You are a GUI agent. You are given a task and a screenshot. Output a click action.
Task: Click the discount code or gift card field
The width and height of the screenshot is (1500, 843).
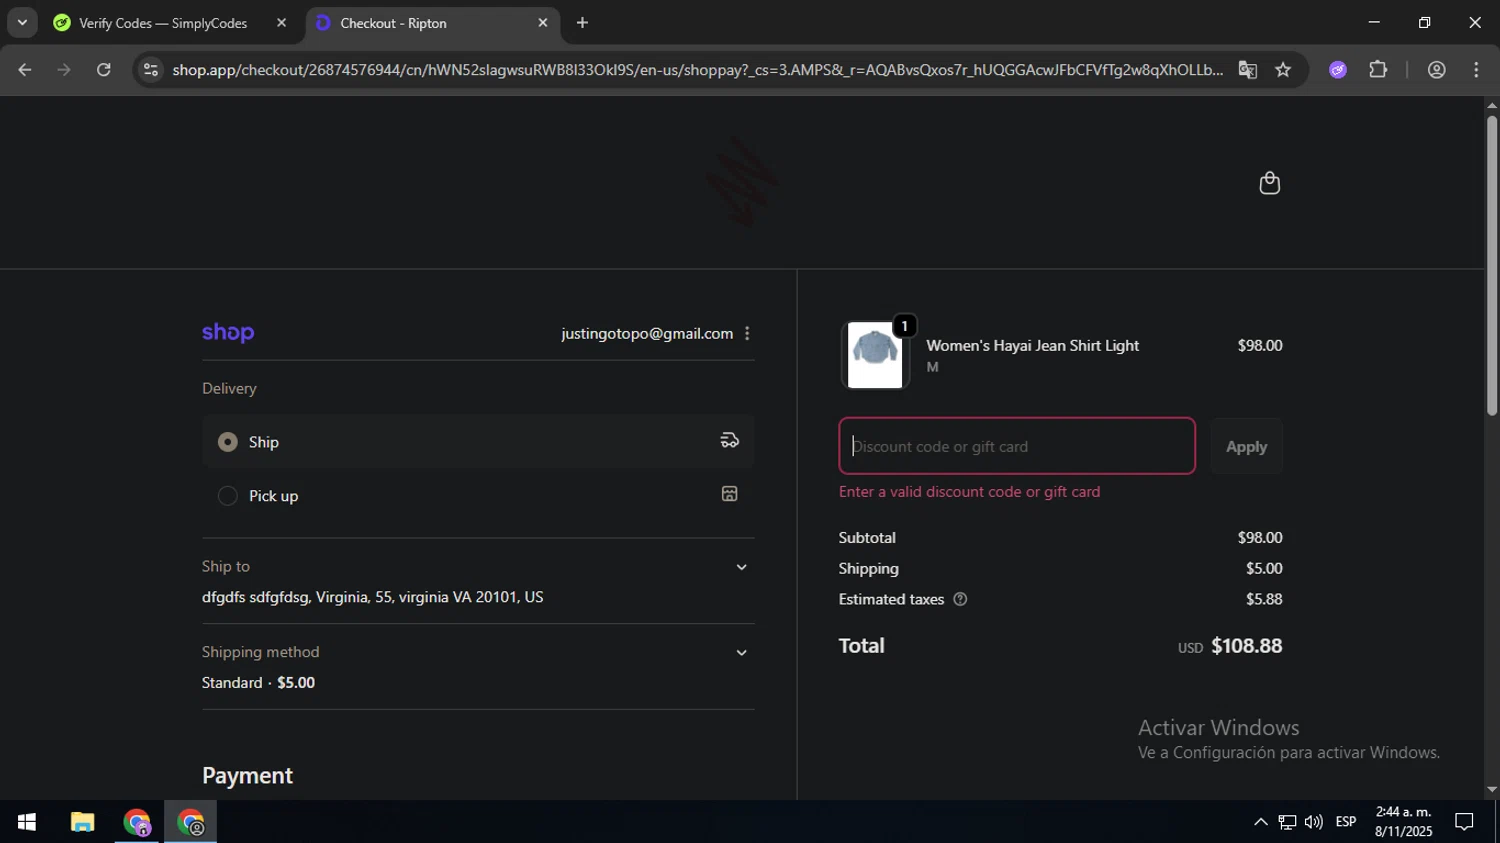pyautogui.click(x=1017, y=446)
